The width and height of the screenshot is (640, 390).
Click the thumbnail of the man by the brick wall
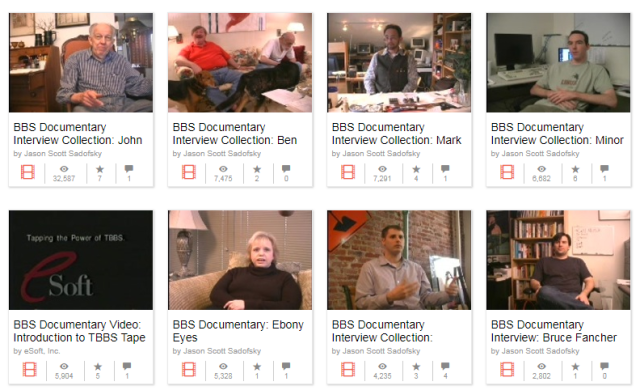[399, 260]
